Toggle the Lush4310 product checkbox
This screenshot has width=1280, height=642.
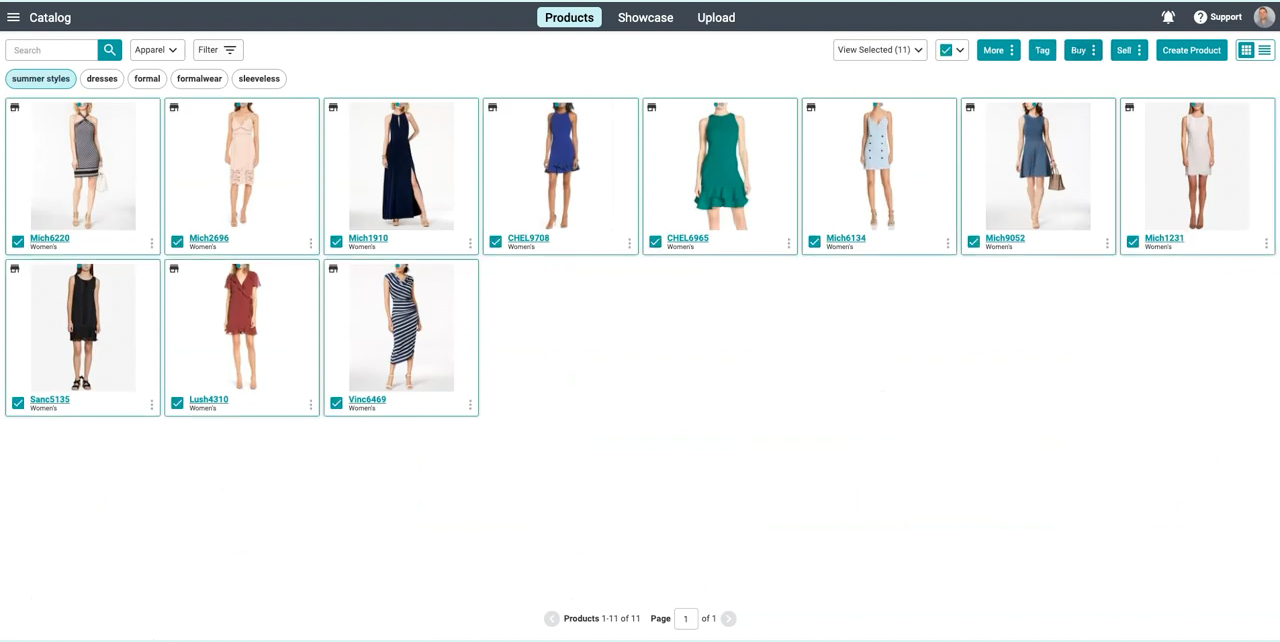(x=177, y=403)
